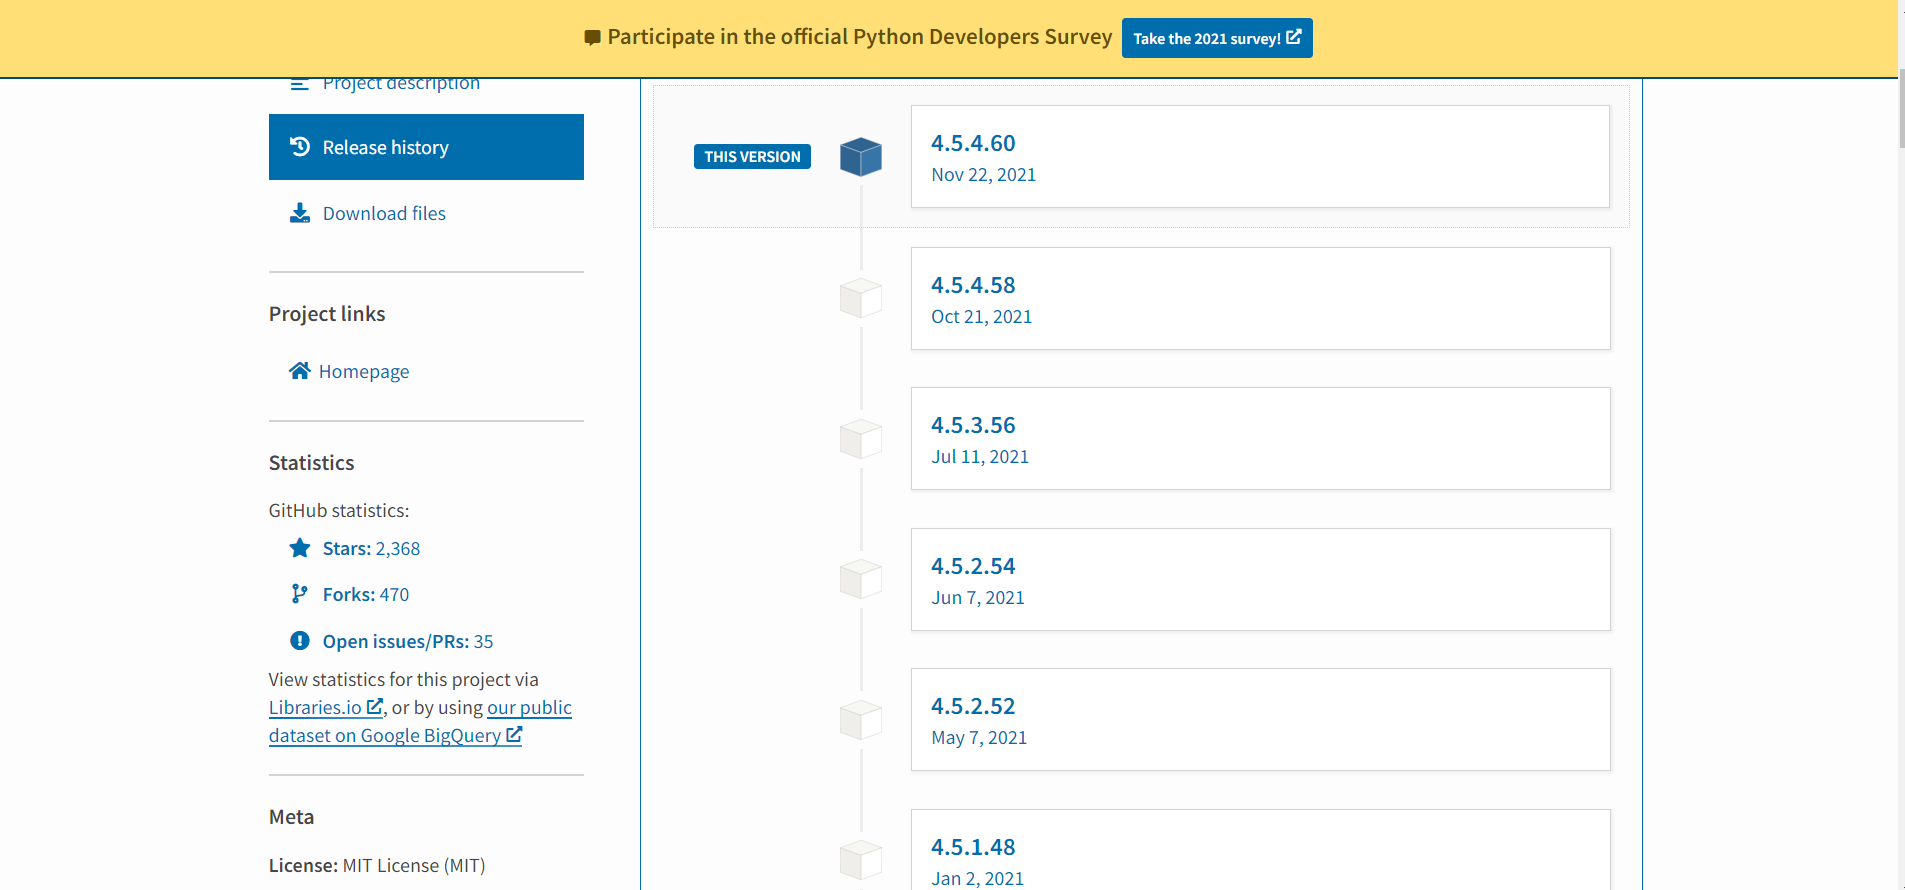Click the Project description list icon
This screenshot has width=1905, height=890.
[300, 84]
